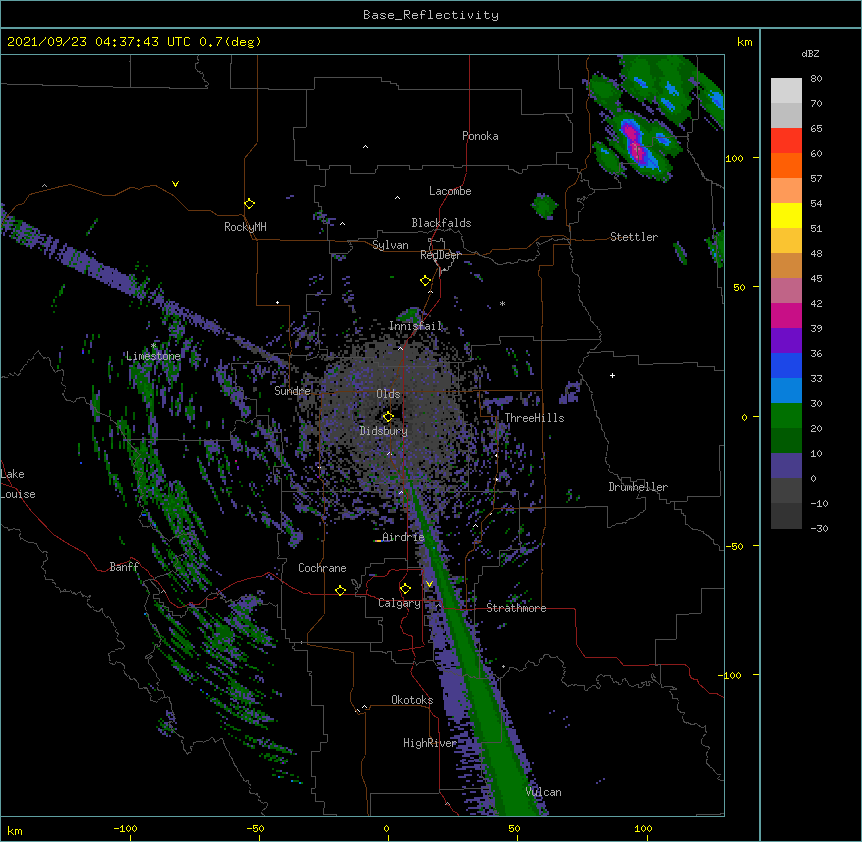
Task: Pick the yellow 51-54 dBZ legend swatch
Action: (x=786, y=215)
